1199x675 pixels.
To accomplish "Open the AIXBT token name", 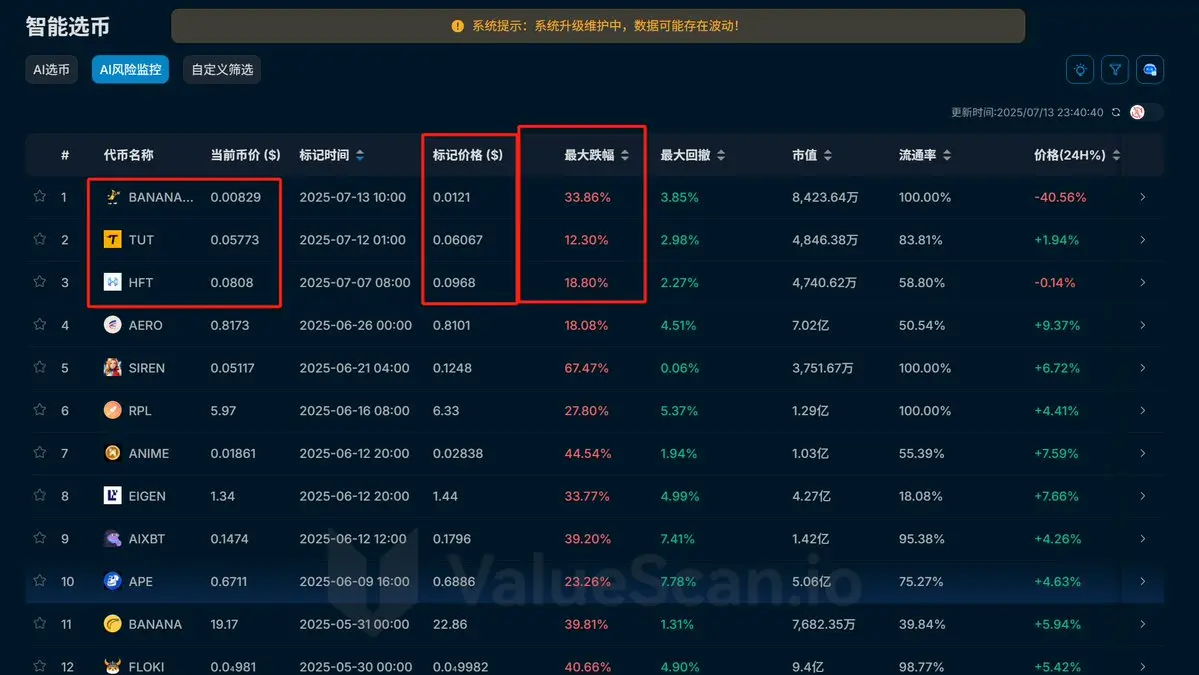I will [147, 539].
